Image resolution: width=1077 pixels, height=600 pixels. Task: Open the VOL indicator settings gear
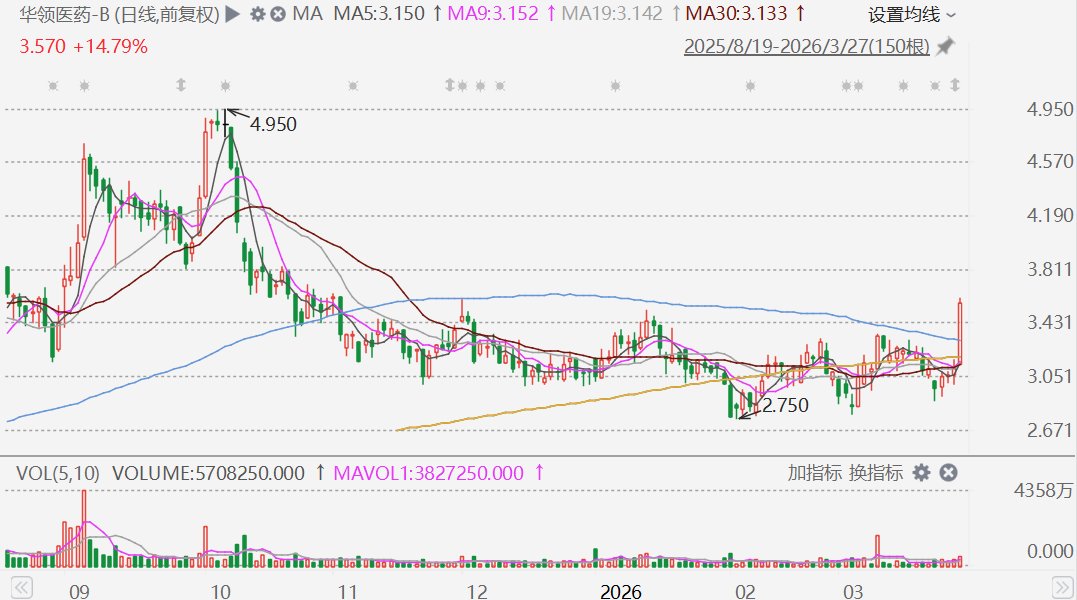(921, 473)
